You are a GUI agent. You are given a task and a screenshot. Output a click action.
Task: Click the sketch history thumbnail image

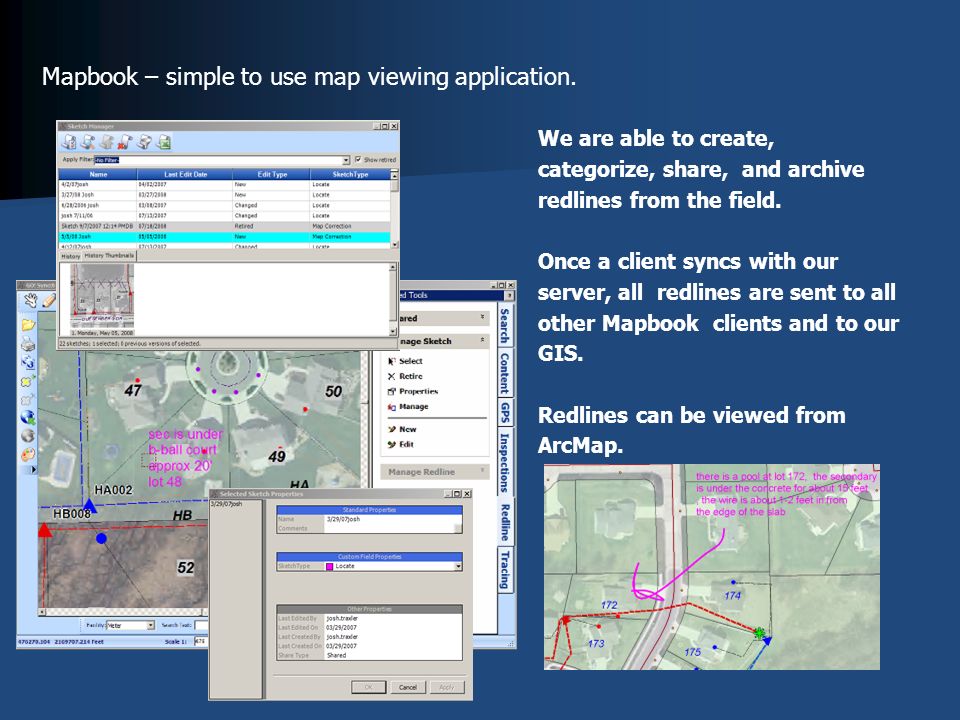point(102,297)
